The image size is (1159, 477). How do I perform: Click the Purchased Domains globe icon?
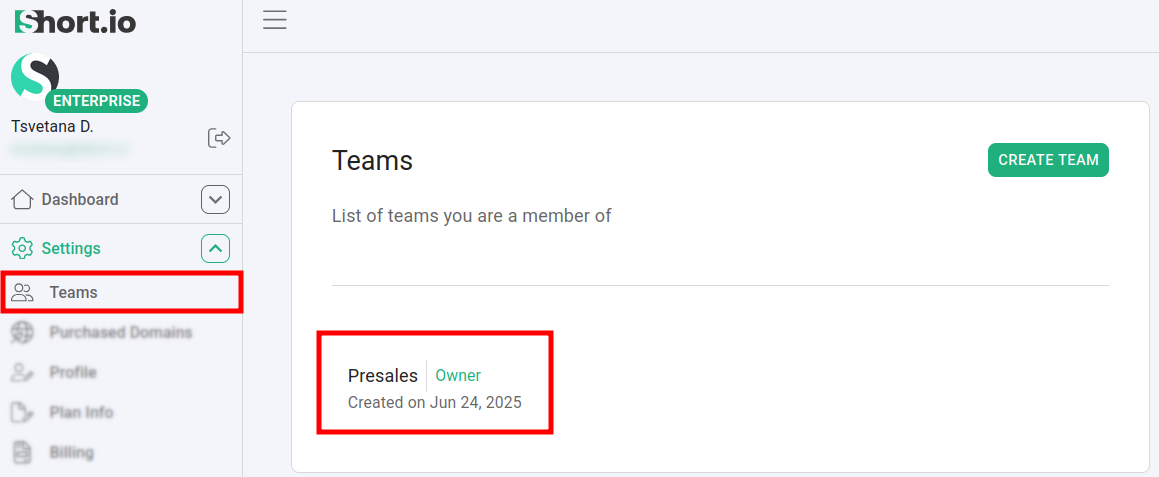(x=22, y=332)
